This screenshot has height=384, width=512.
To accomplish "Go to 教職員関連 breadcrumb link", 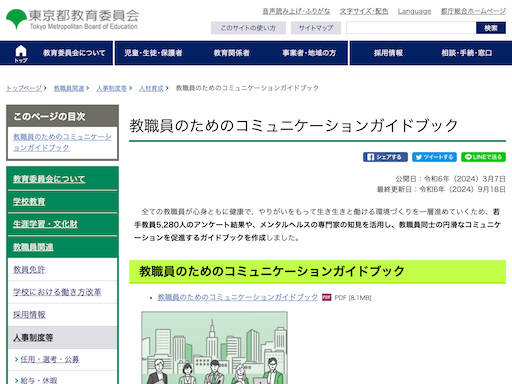I will [69, 88].
